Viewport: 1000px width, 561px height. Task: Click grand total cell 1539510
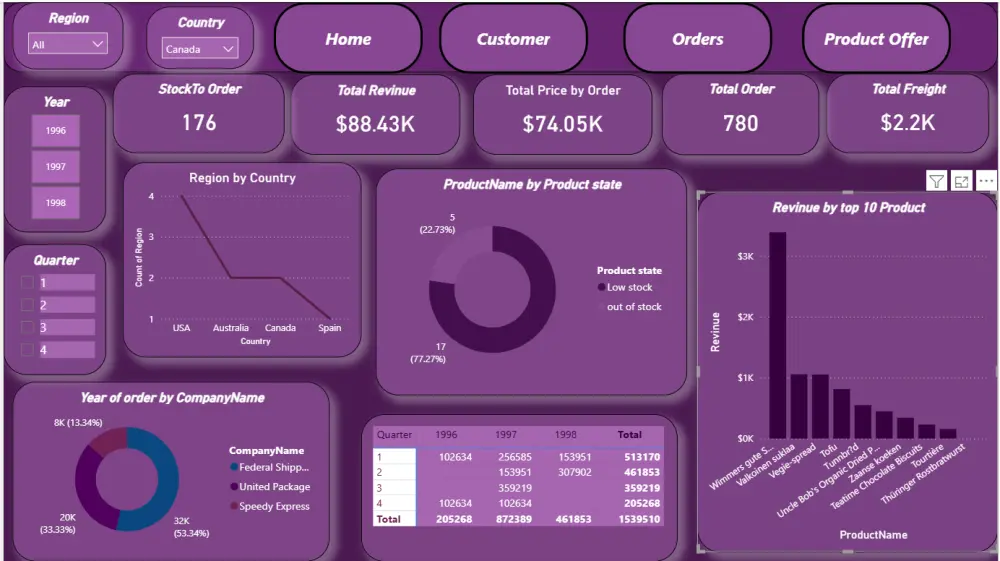click(639, 520)
